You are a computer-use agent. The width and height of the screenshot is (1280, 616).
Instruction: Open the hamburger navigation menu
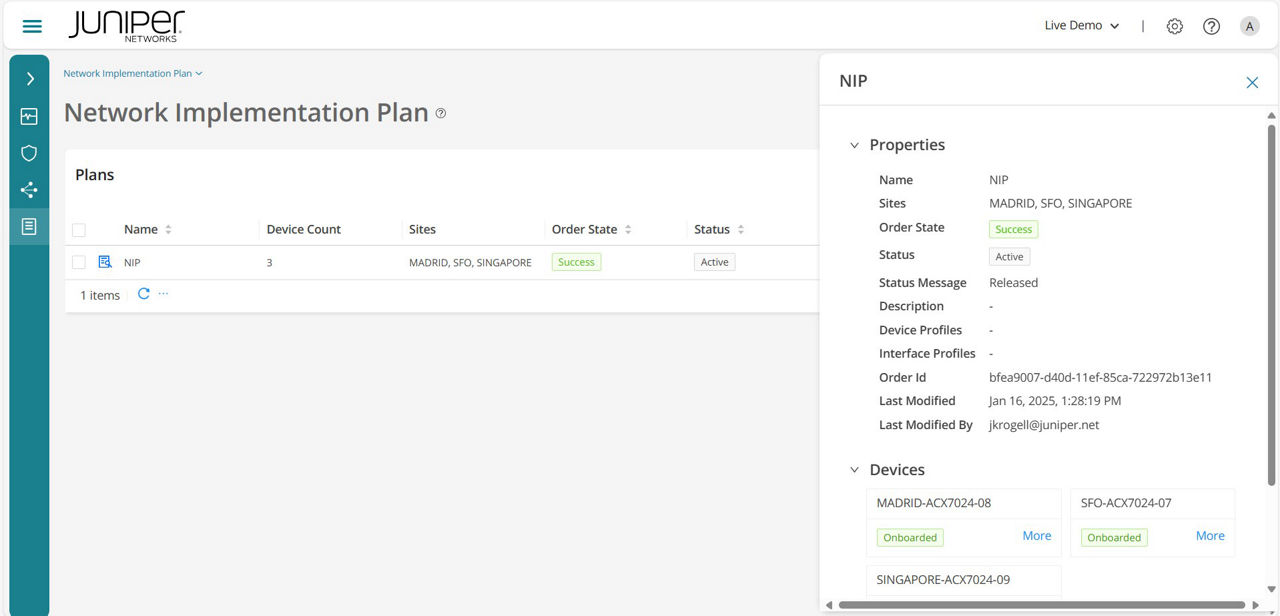tap(31, 25)
